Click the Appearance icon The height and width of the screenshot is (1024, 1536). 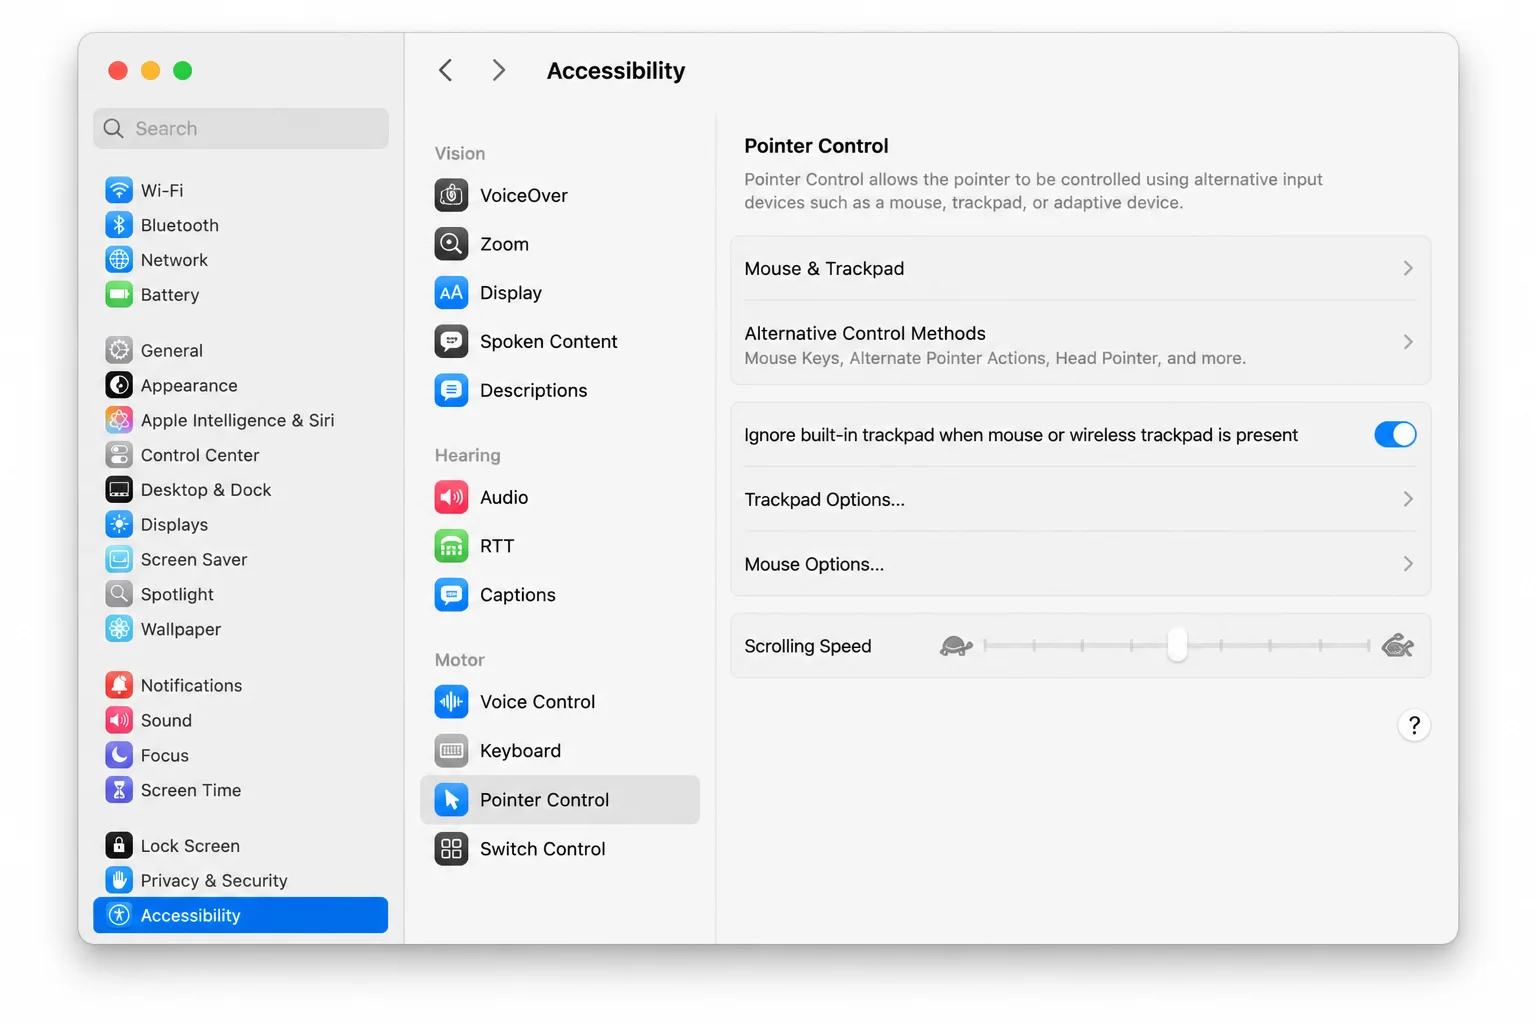point(119,385)
